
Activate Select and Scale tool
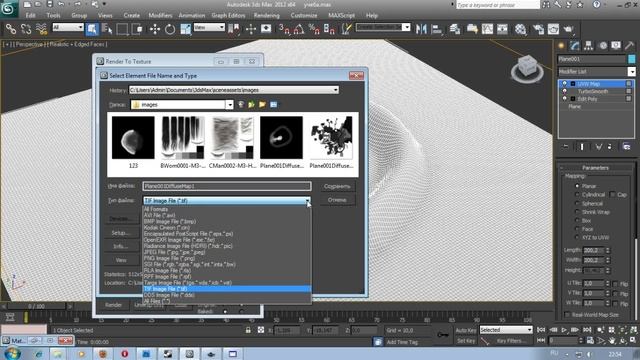pyautogui.click(x=186, y=29)
